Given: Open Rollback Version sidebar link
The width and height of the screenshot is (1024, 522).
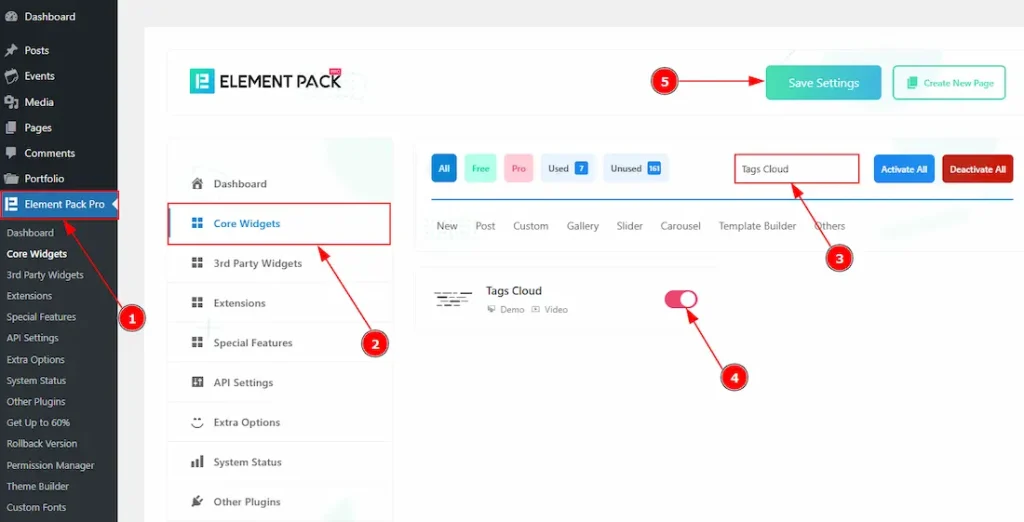Looking at the screenshot, I should click(42, 444).
